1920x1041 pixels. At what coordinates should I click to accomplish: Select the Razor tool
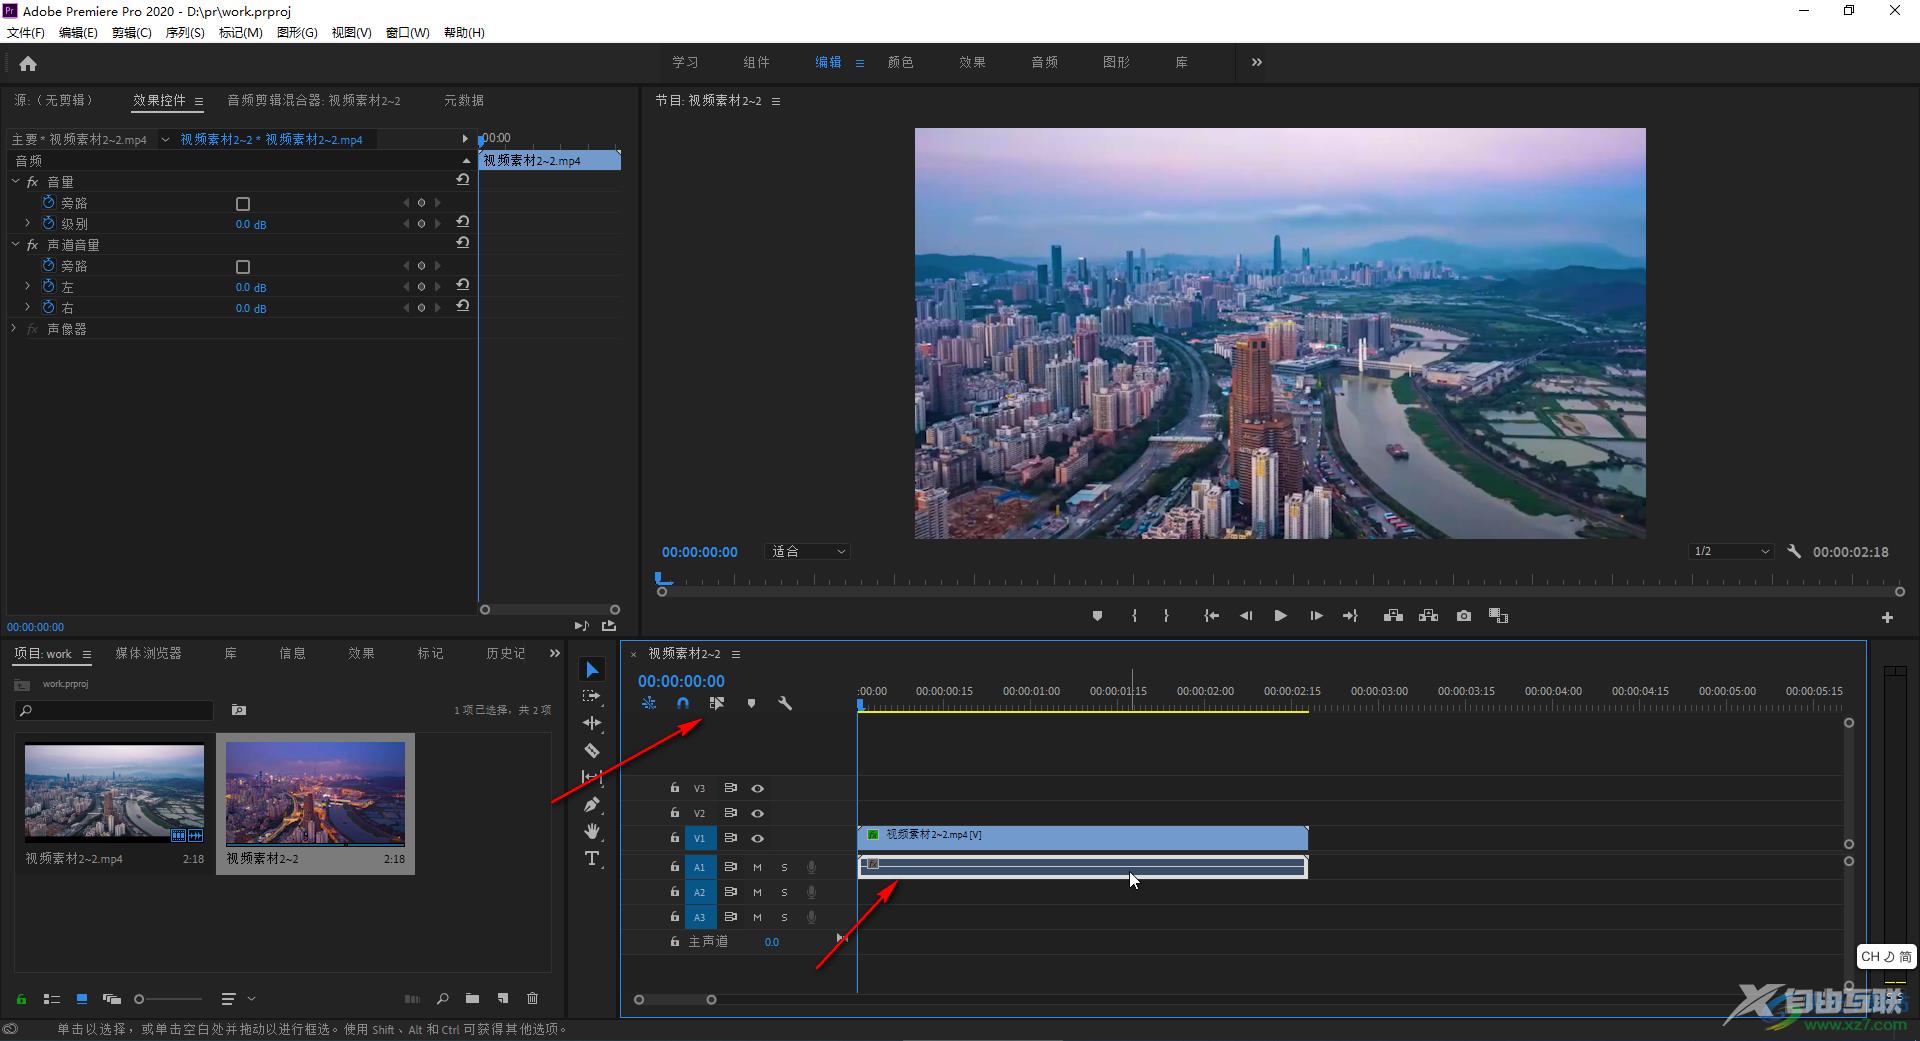[592, 750]
